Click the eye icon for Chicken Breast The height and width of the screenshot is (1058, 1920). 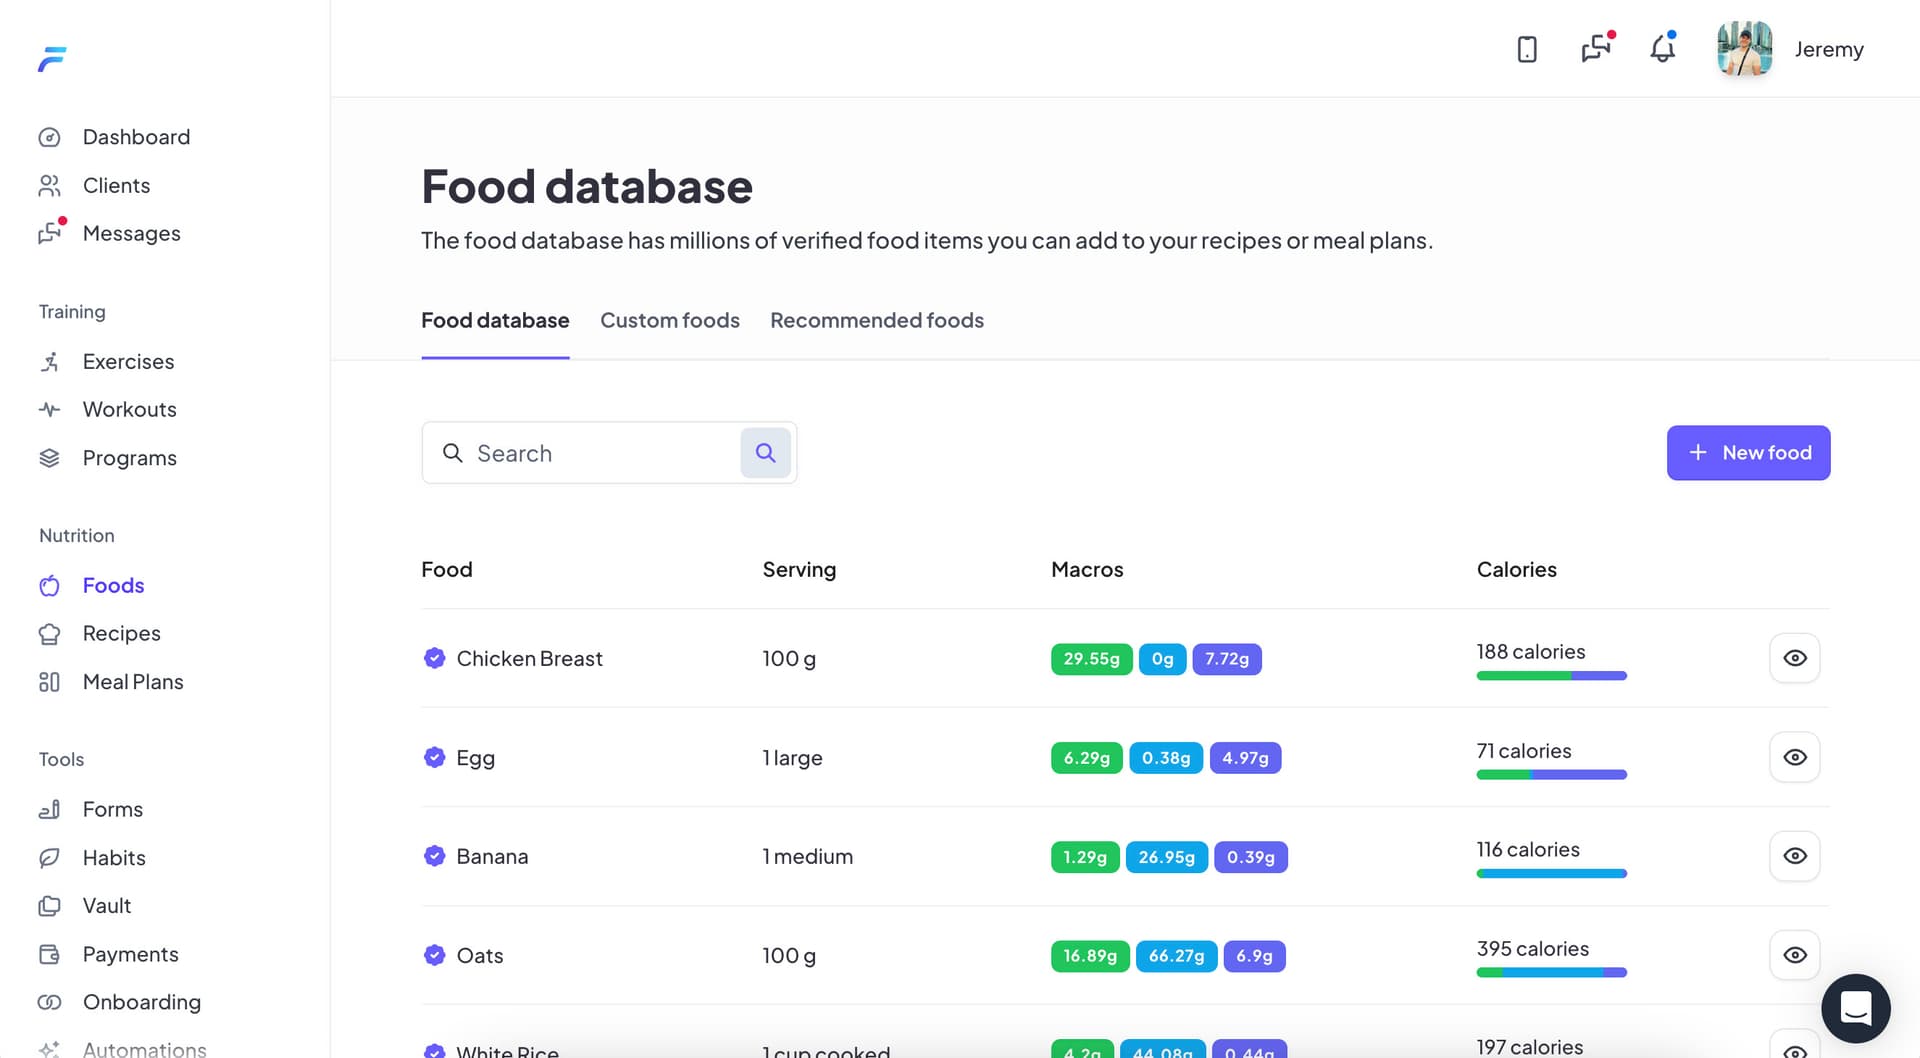(x=1794, y=658)
